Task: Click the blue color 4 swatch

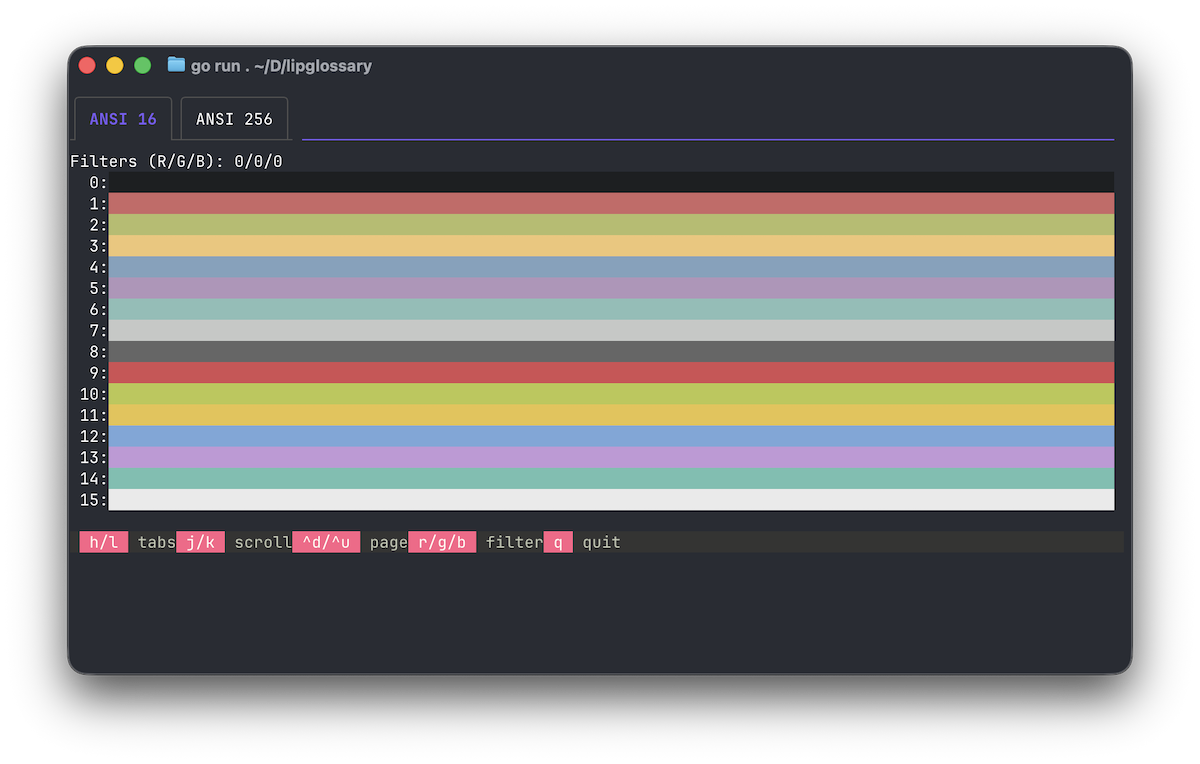Action: [610, 267]
